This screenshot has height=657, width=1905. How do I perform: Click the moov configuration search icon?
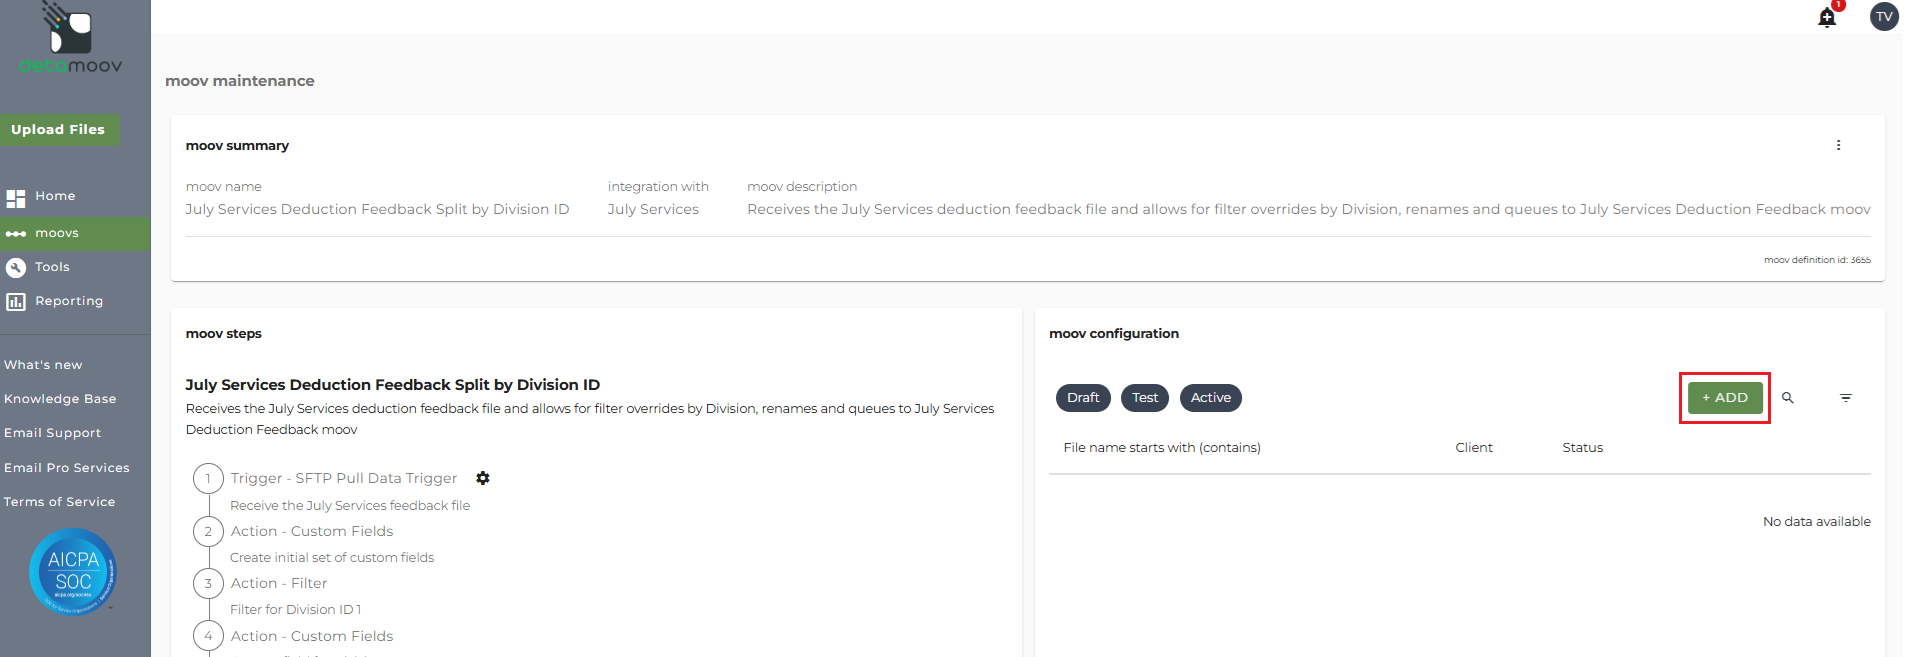coord(1788,398)
